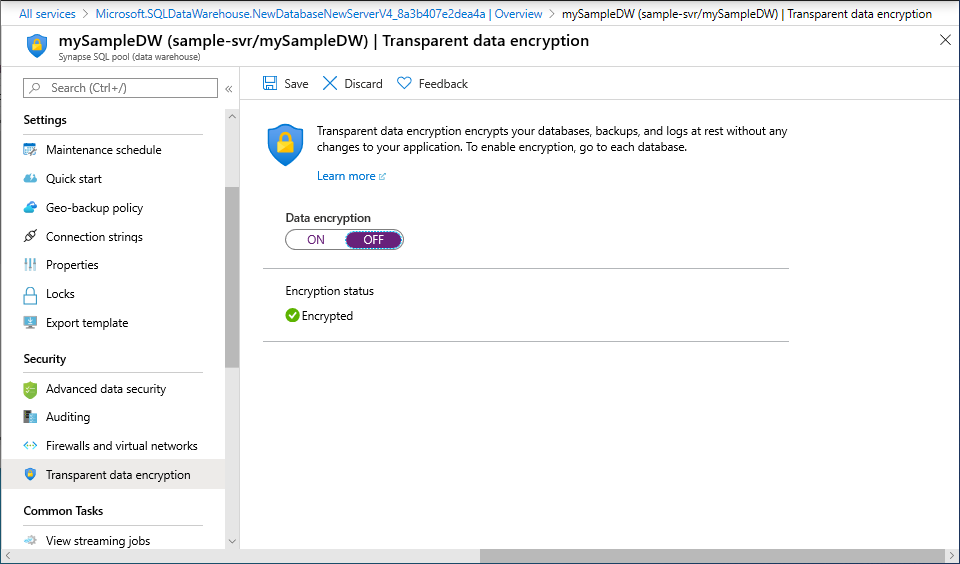Viewport: 960px width, 564px height.
Task: Click Synapse SQL pool subtitle text
Action: click(x=129, y=57)
